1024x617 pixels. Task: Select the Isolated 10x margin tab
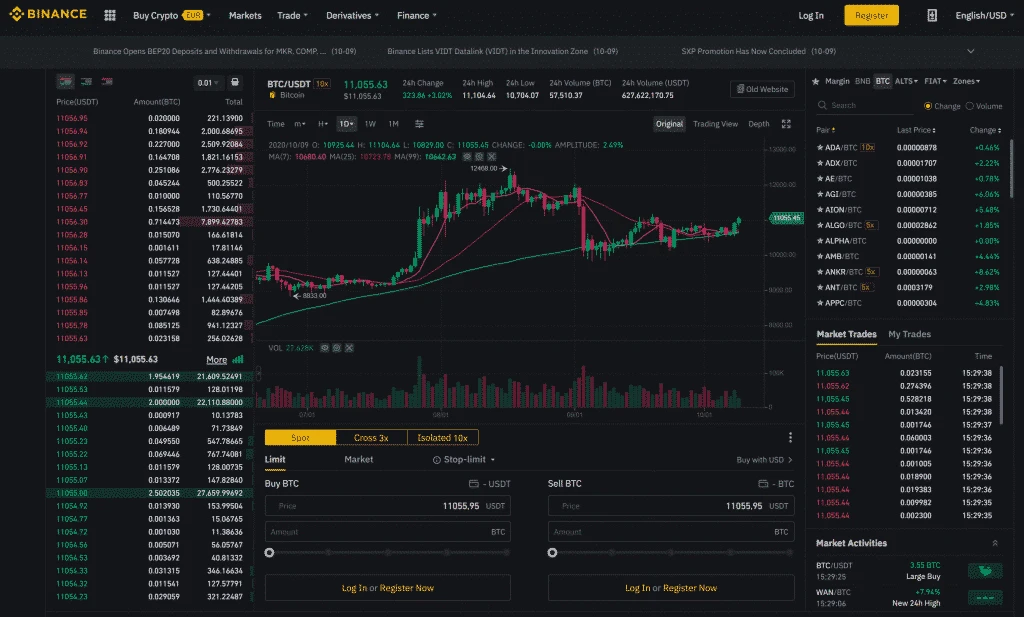click(x=444, y=437)
